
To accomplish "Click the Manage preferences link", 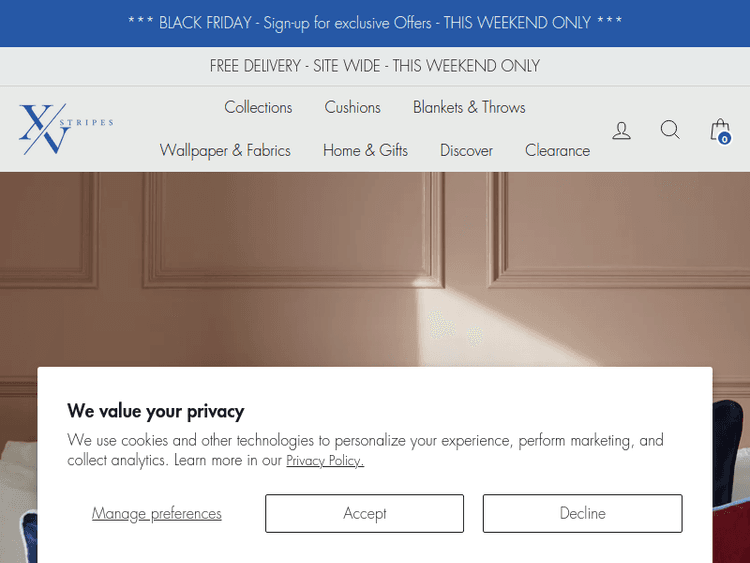I will pos(157,513).
